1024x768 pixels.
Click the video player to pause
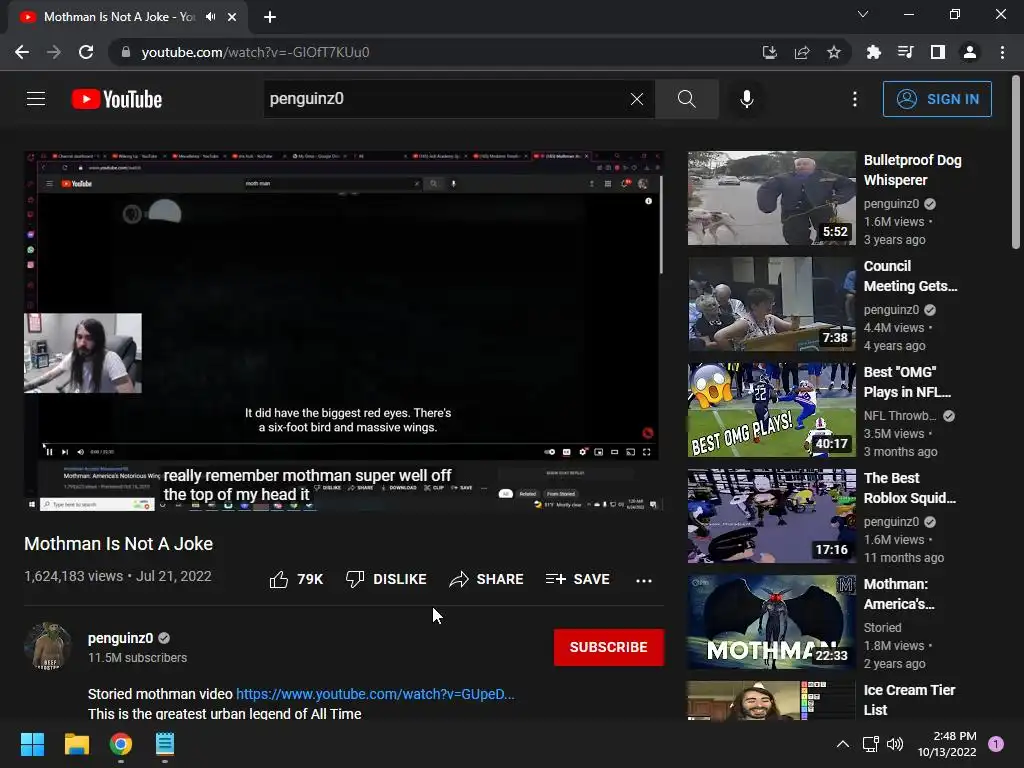(344, 331)
